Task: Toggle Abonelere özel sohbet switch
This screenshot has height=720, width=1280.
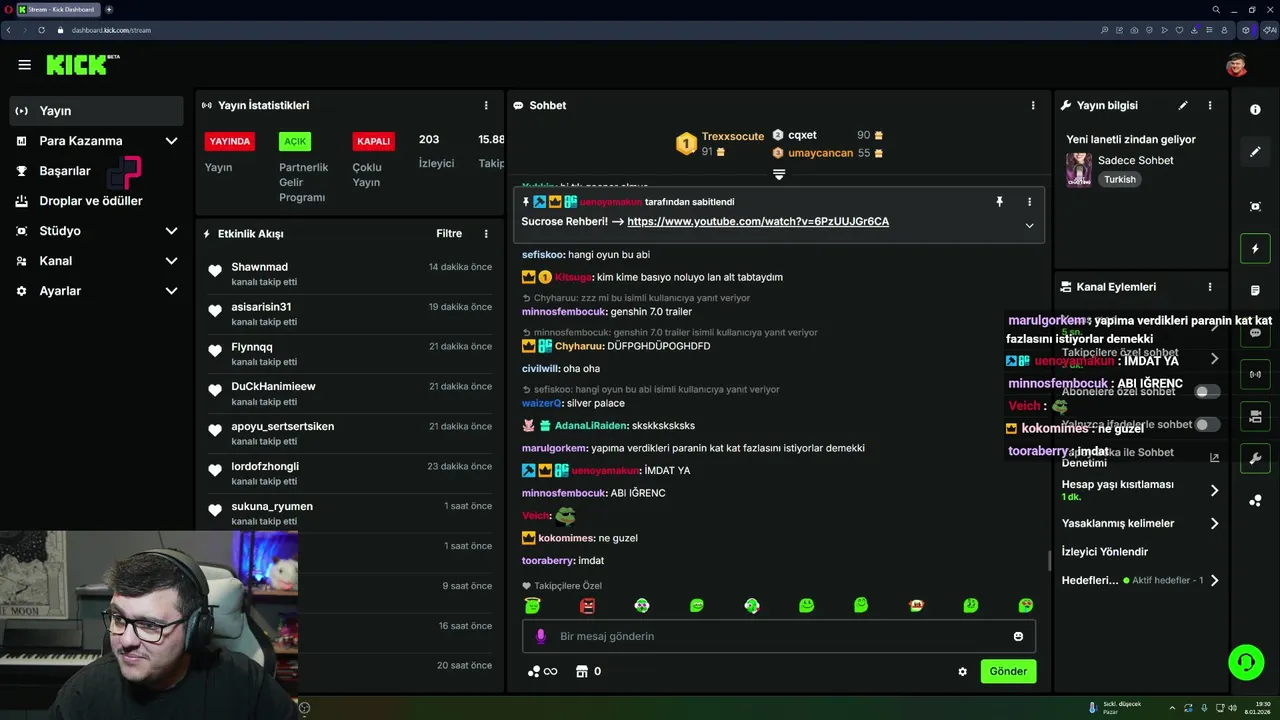Action: pyautogui.click(x=1208, y=392)
